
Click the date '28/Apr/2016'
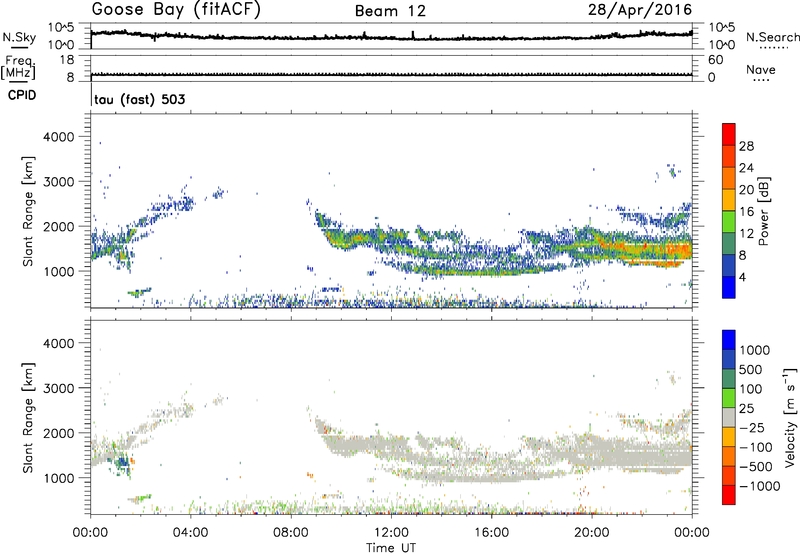click(x=640, y=9)
